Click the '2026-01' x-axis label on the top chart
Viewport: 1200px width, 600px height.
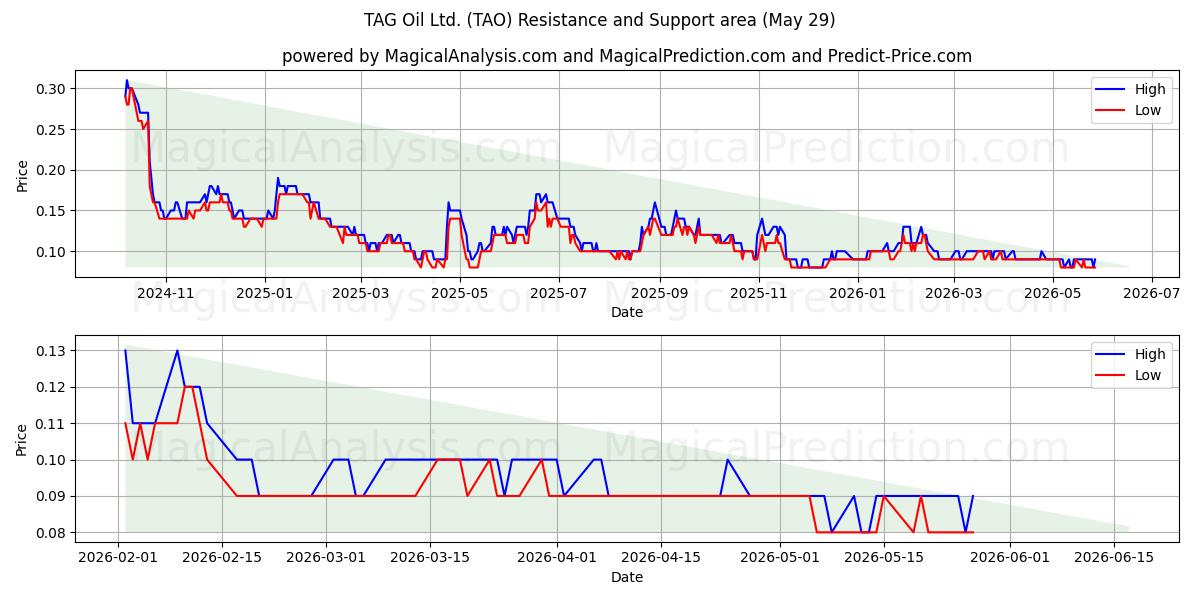858,293
